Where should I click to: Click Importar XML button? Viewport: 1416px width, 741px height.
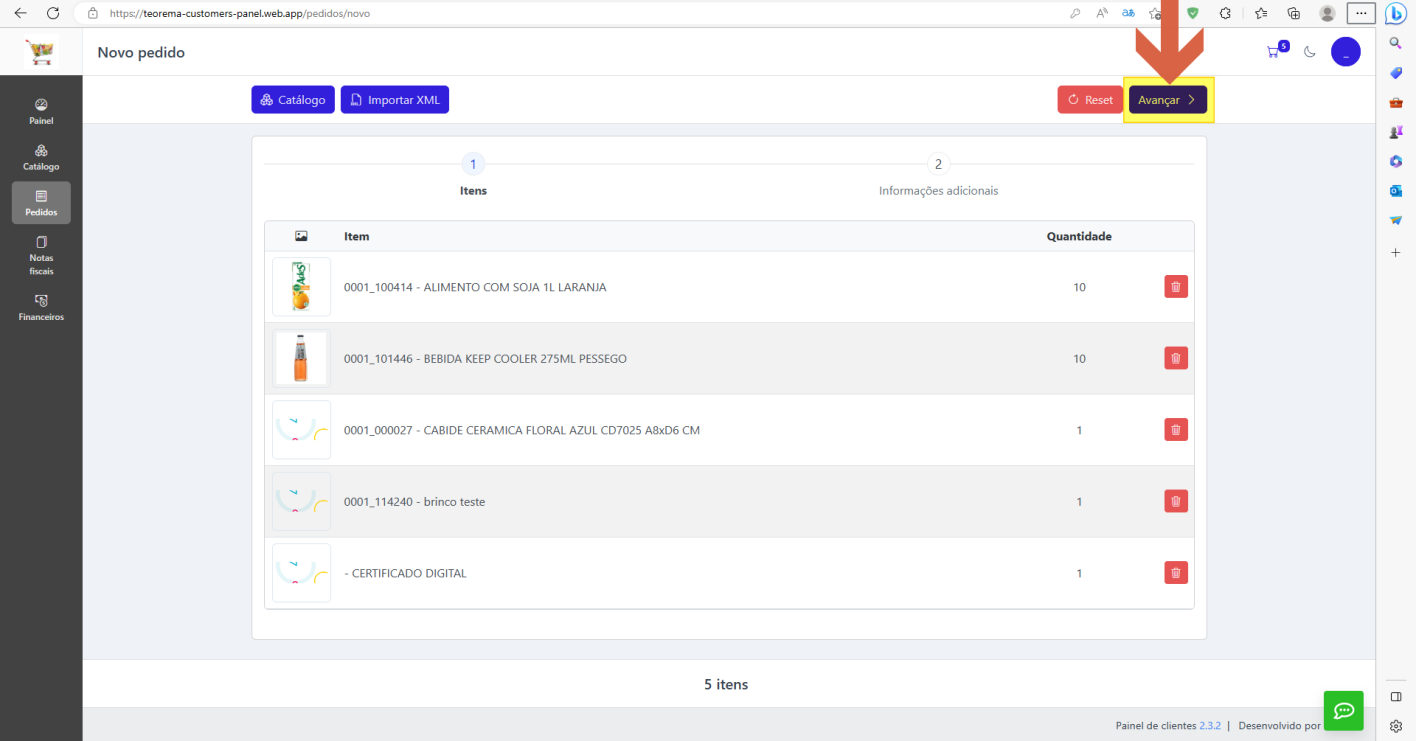coord(395,100)
